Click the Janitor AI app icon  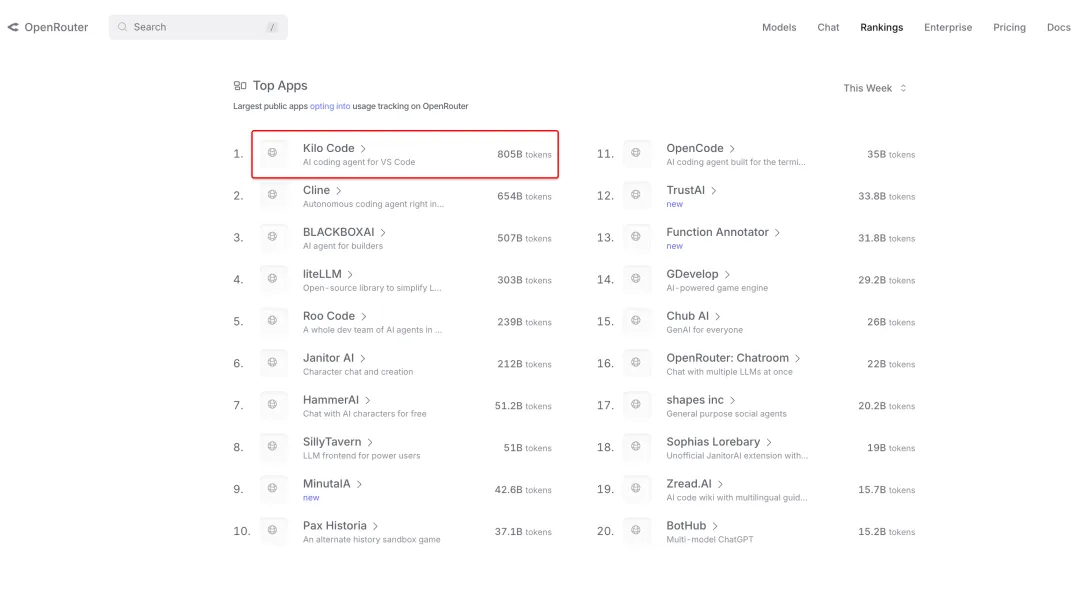click(273, 363)
